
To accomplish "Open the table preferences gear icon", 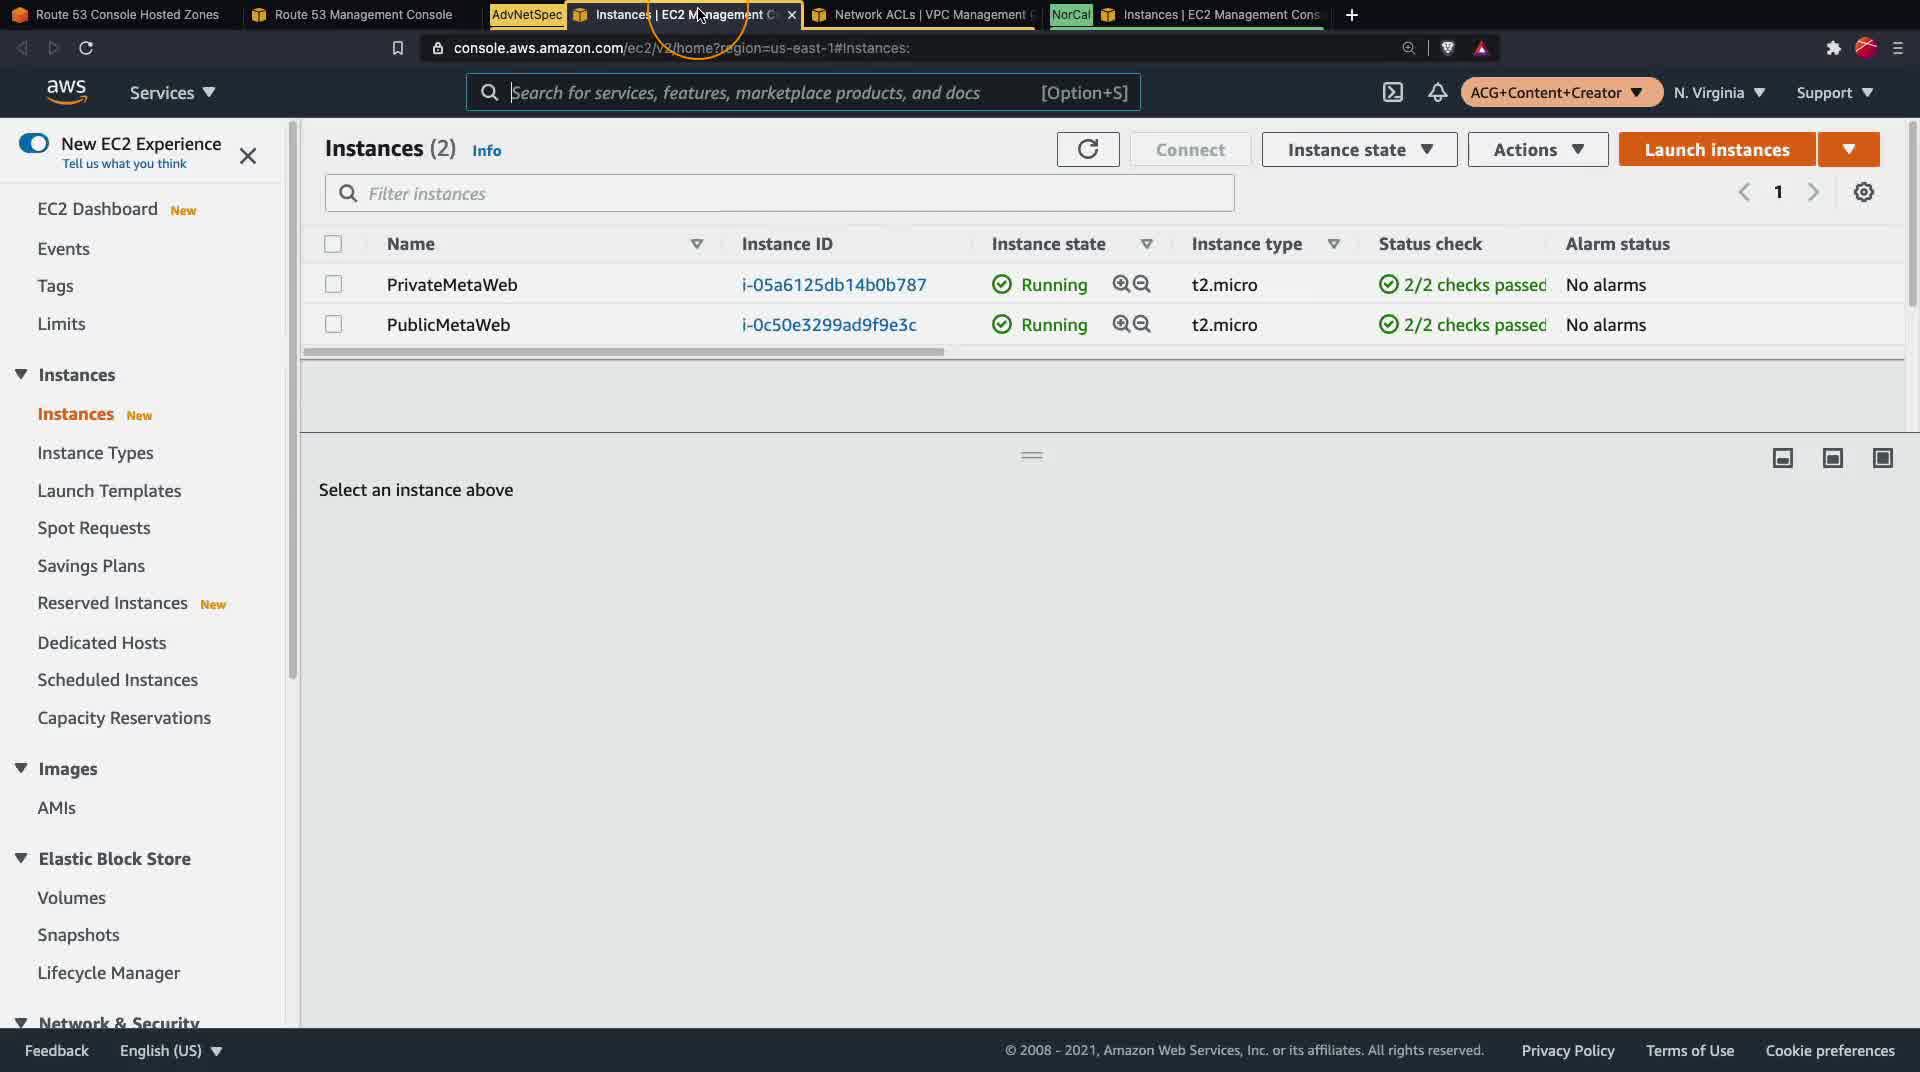I will [x=1864, y=192].
